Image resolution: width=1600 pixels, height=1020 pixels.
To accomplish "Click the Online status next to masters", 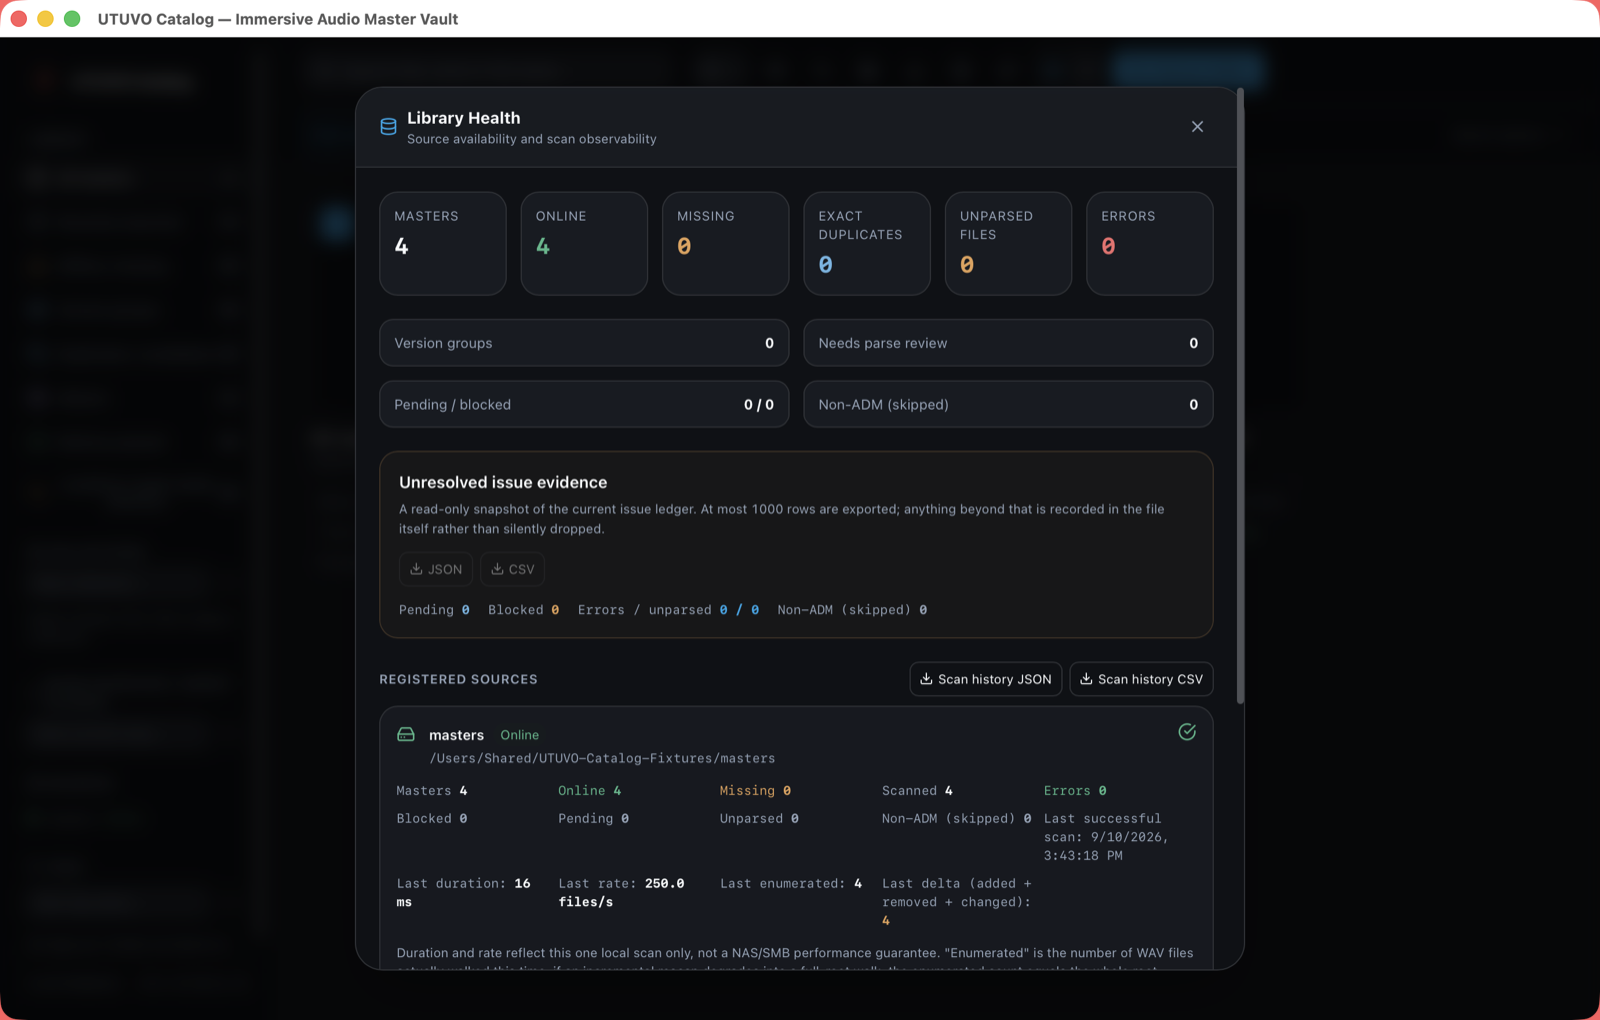I will (519, 735).
